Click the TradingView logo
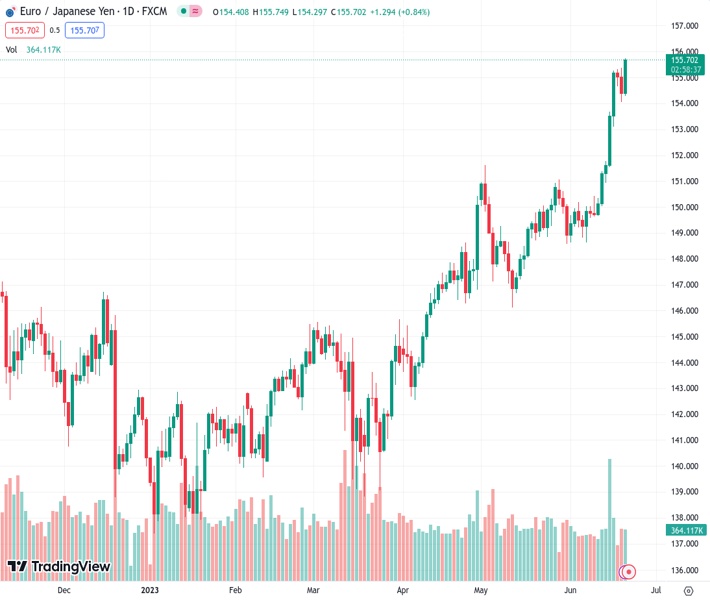 point(59,568)
